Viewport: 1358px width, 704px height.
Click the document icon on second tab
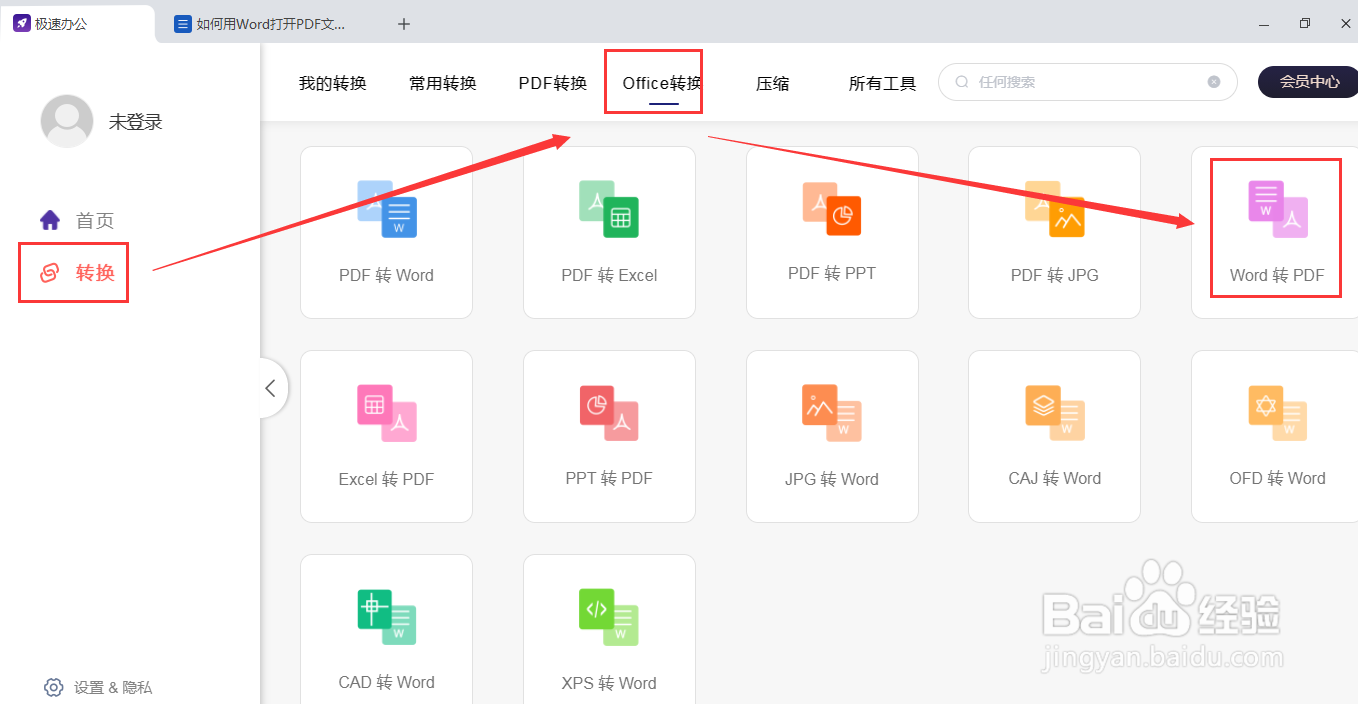point(182,24)
